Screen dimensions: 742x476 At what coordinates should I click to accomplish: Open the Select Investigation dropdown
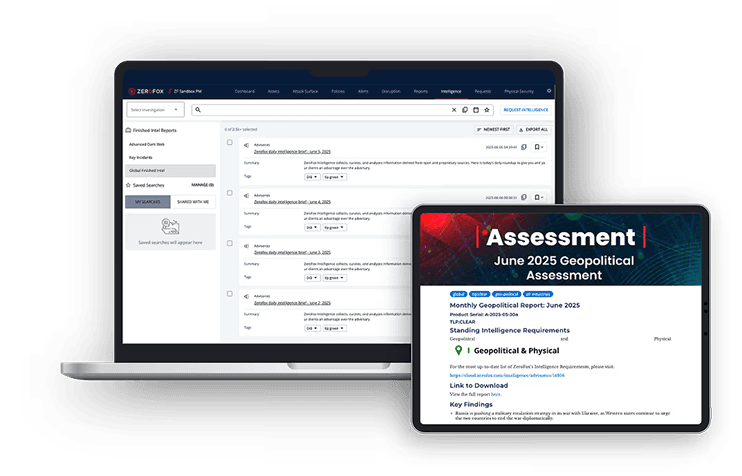(155, 110)
